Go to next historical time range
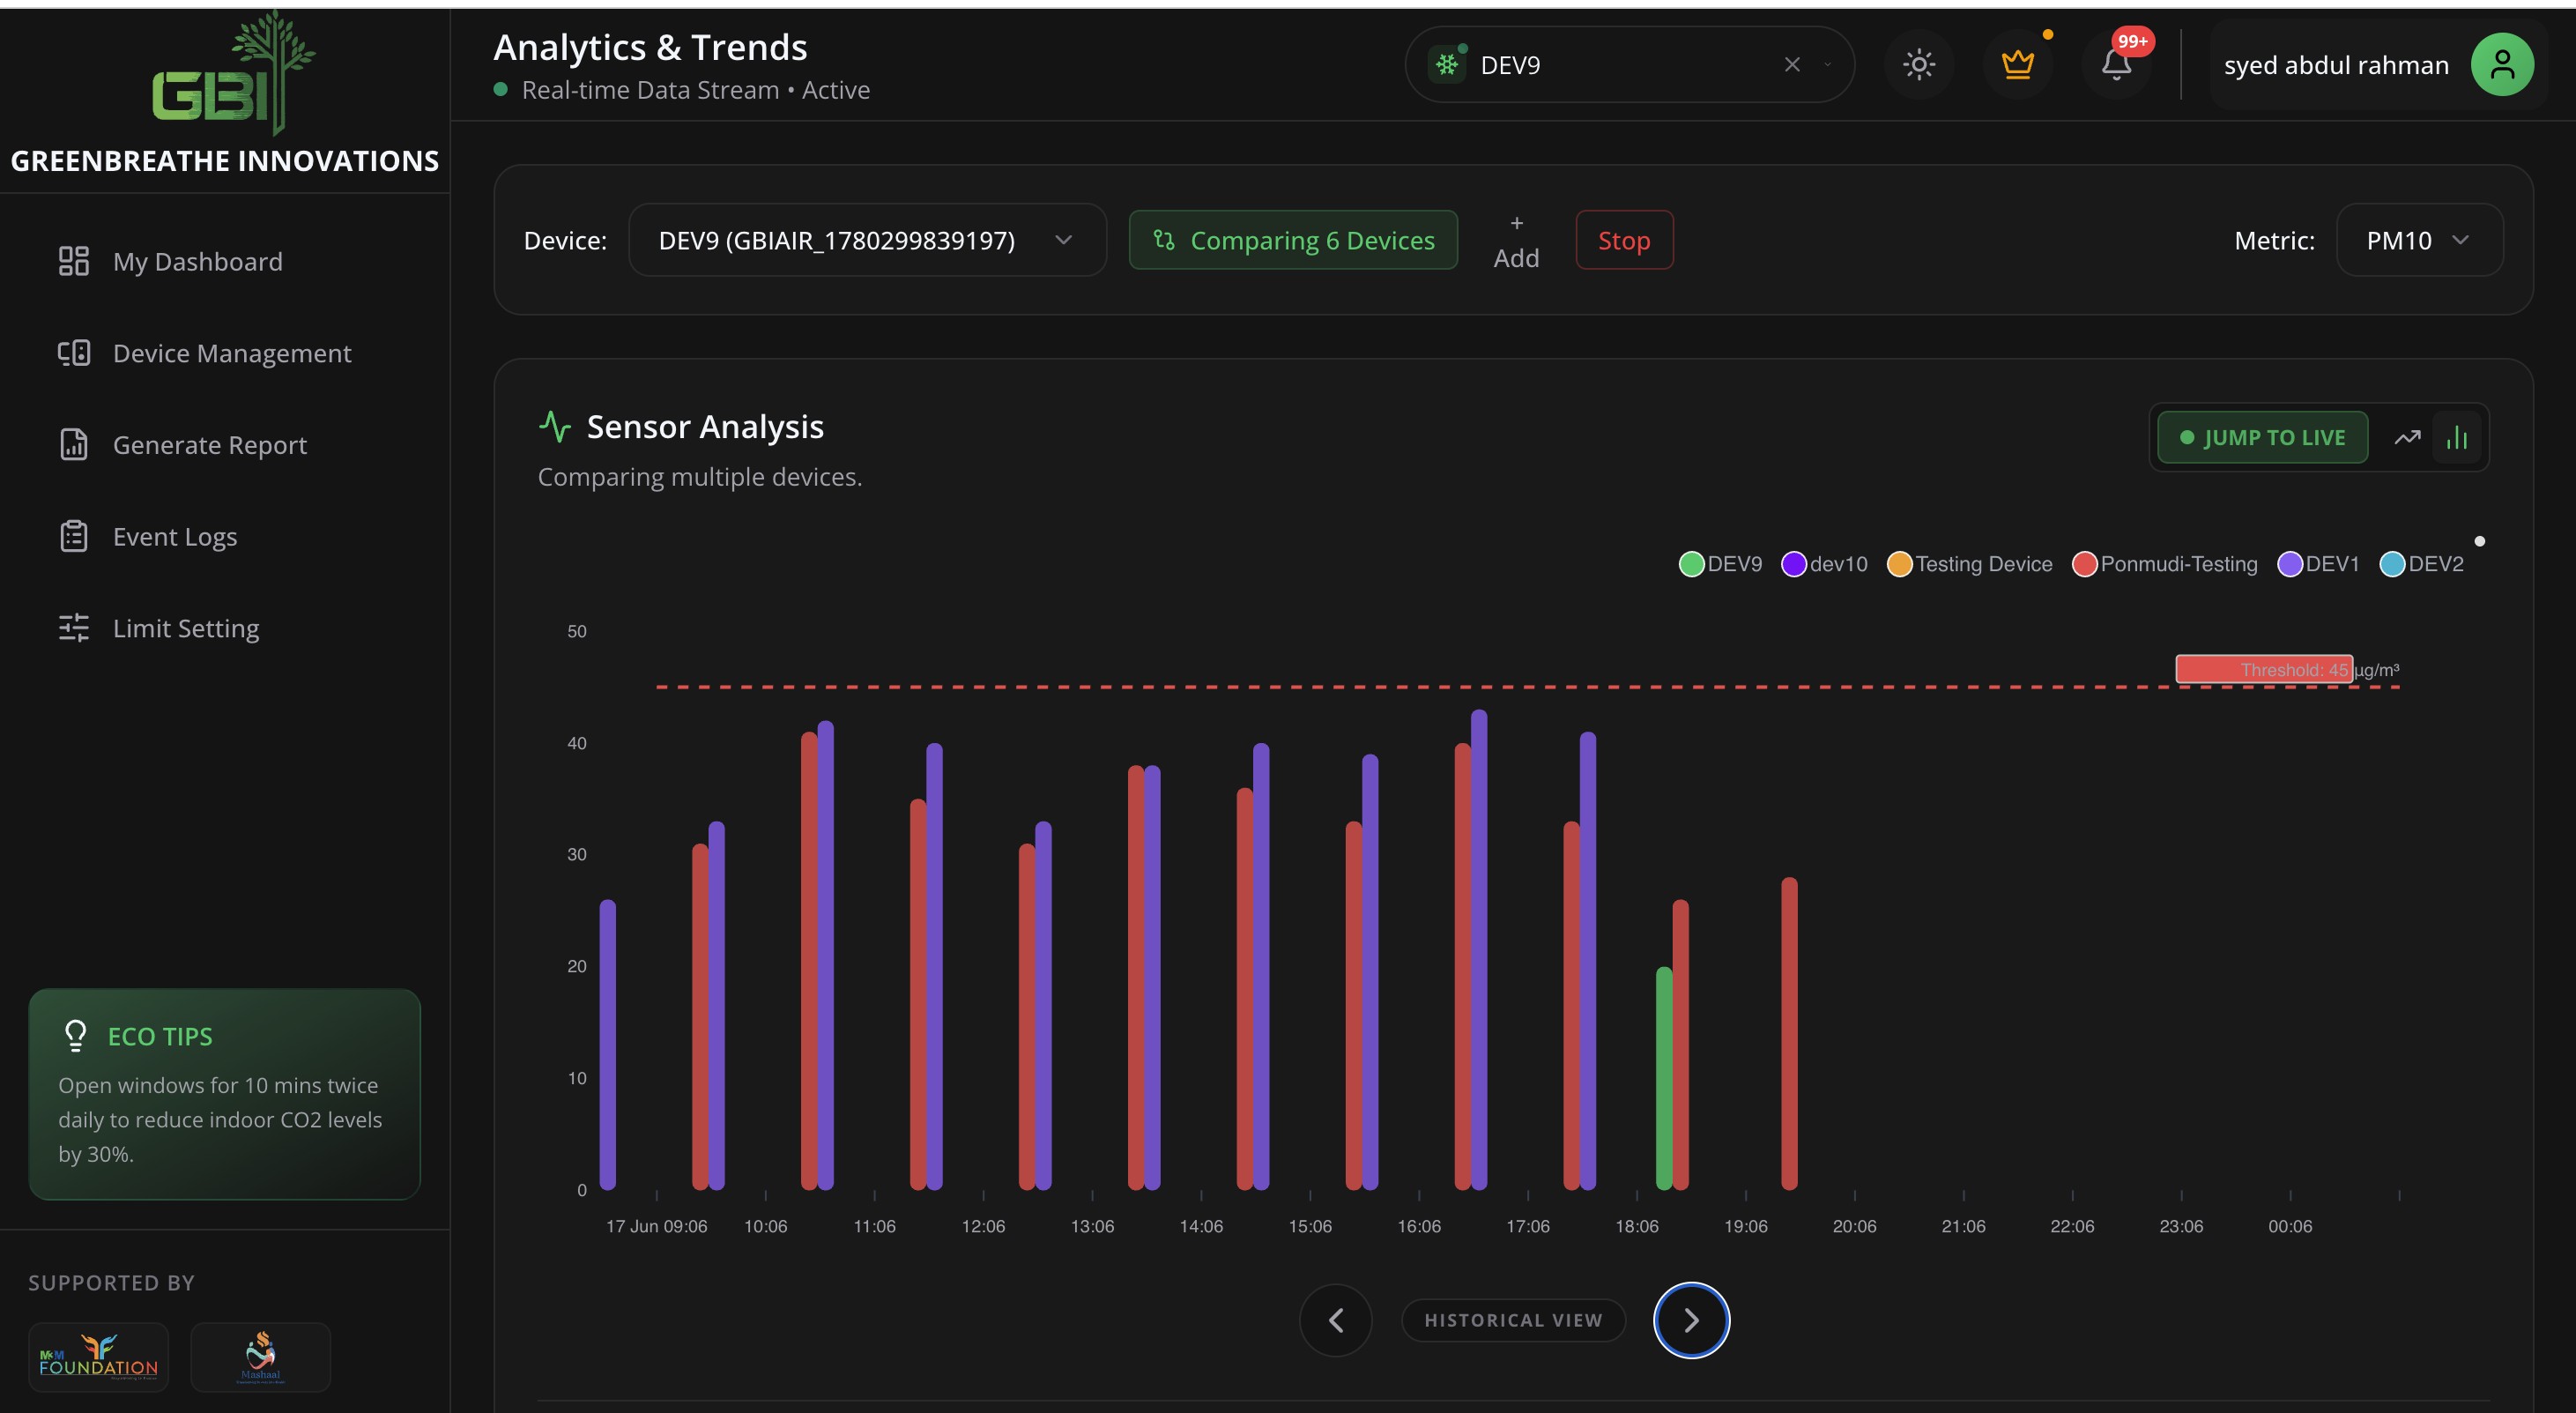2576x1413 pixels. point(1691,1320)
